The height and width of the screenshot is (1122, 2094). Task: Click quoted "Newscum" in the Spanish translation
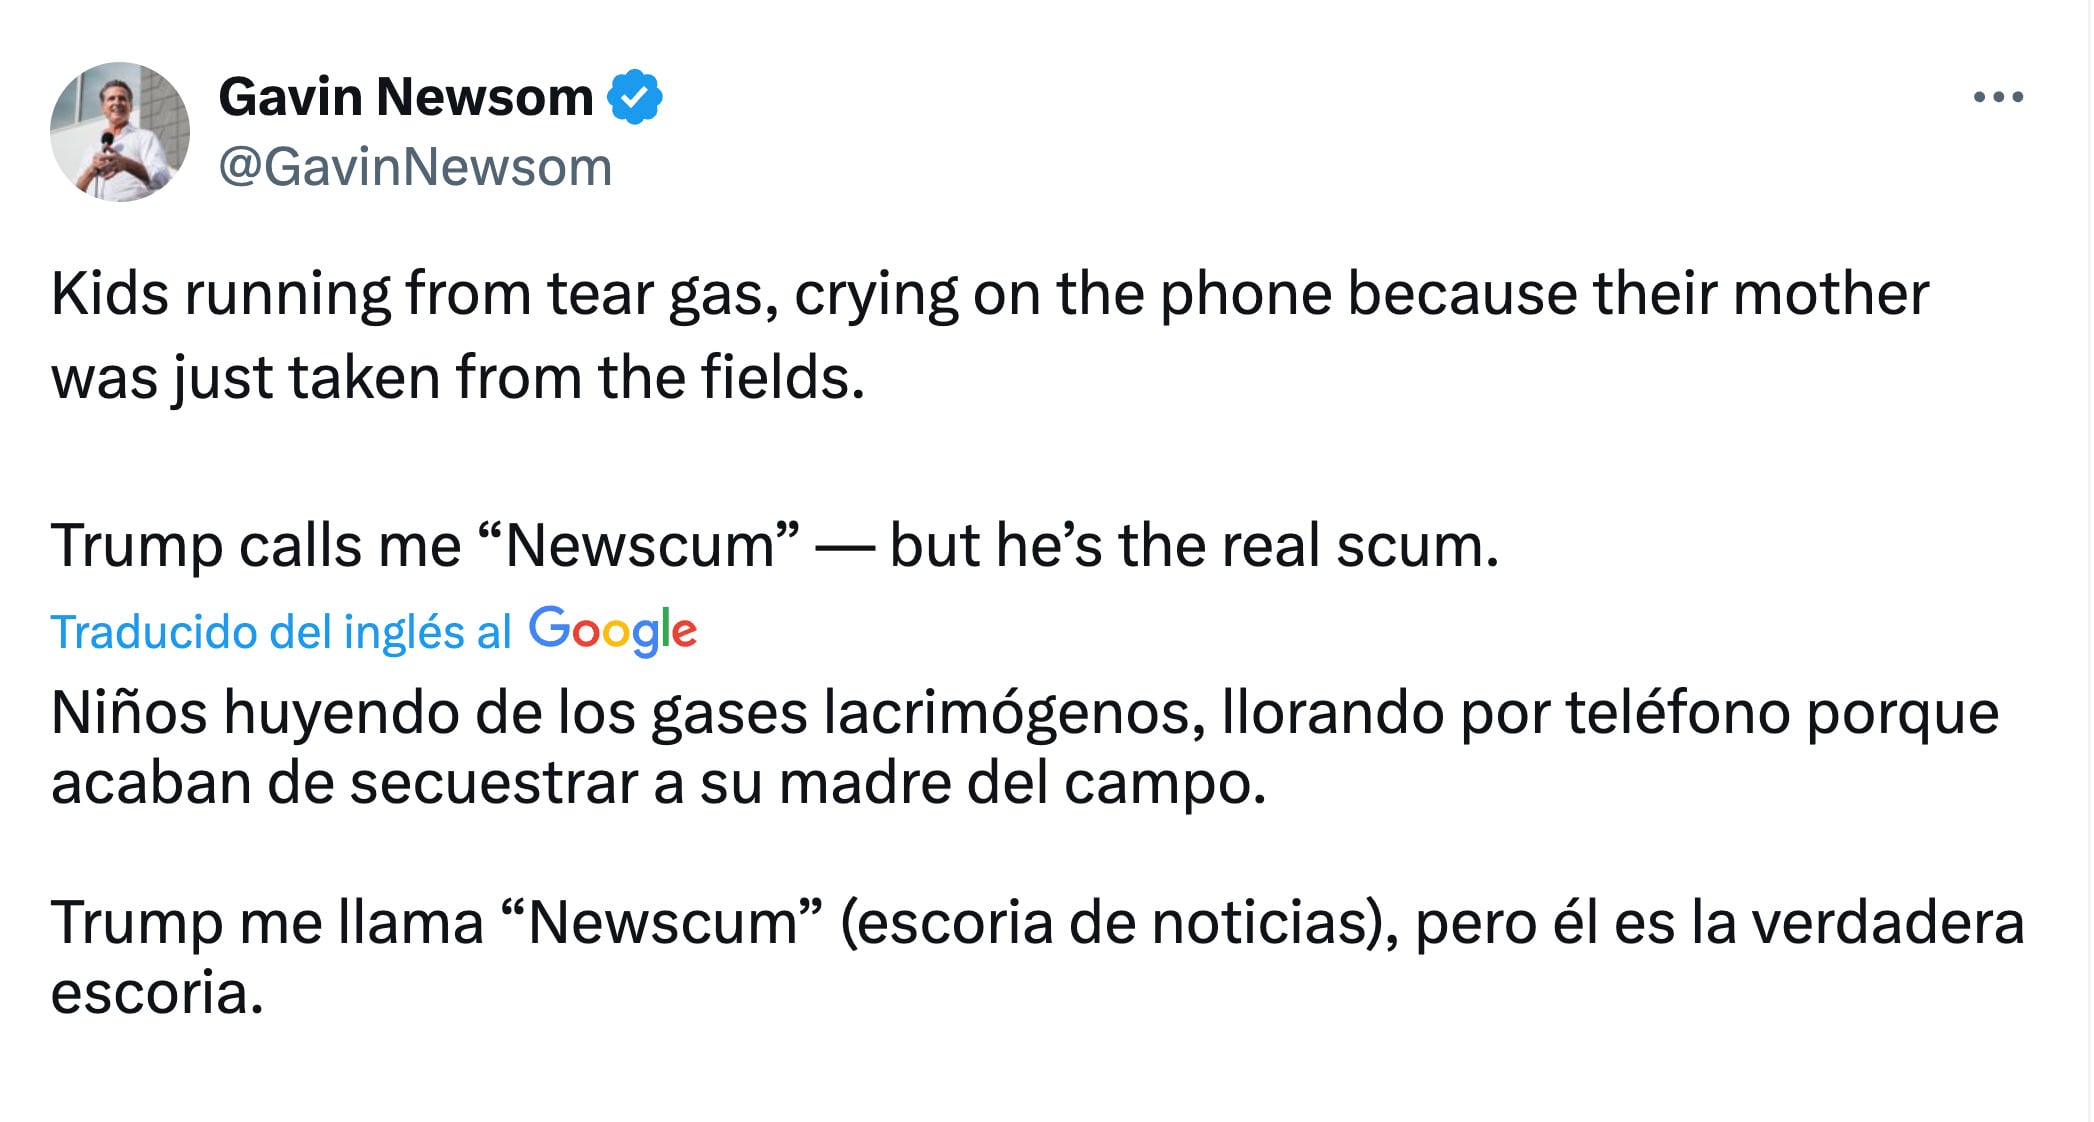click(661, 922)
